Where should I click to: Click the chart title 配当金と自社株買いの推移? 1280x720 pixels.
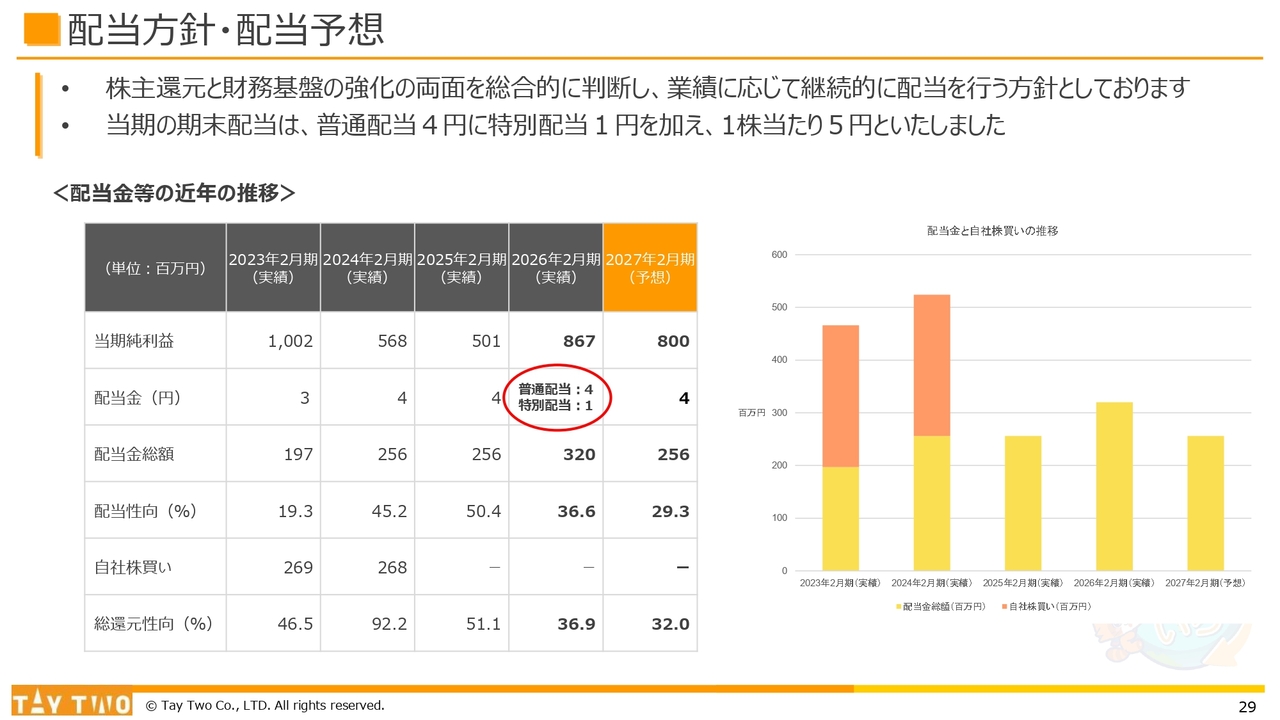992,231
